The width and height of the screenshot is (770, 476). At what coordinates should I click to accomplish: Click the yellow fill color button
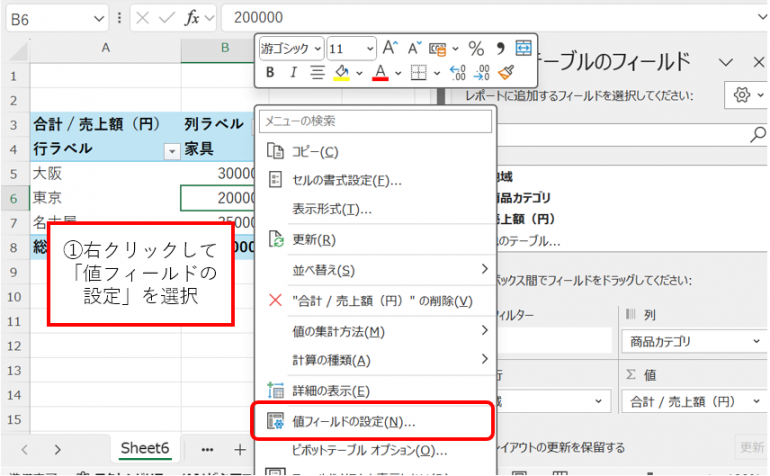pyautogui.click(x=341, y=72)
